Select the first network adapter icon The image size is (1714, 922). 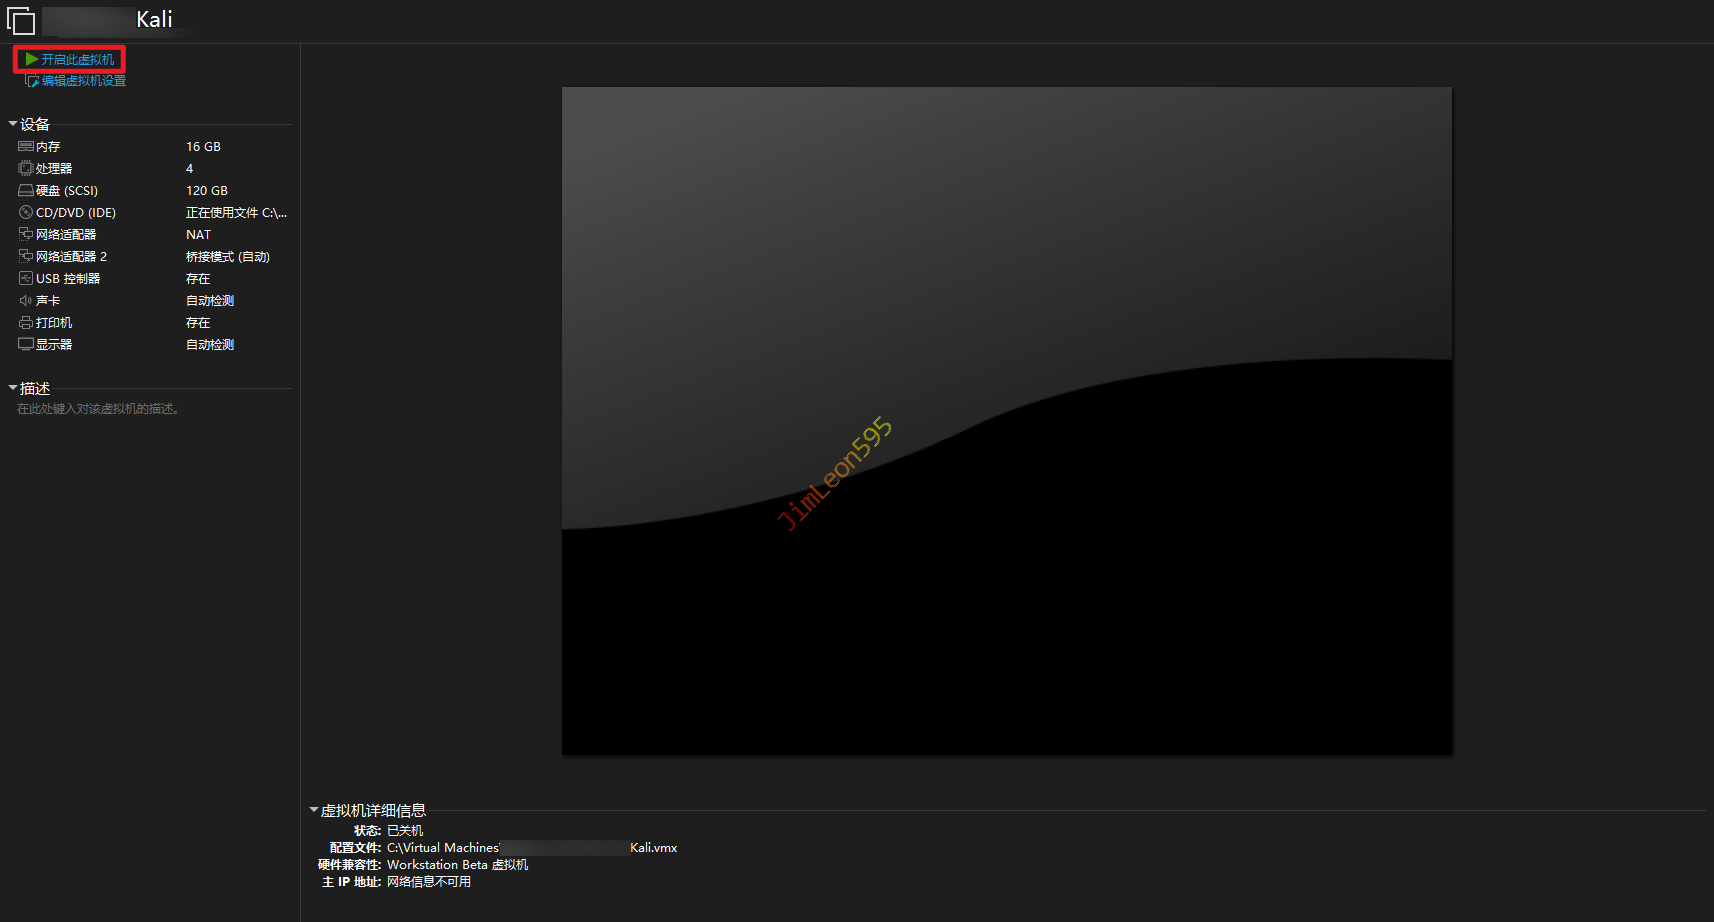pyautogui.click(x=26, y=235)
